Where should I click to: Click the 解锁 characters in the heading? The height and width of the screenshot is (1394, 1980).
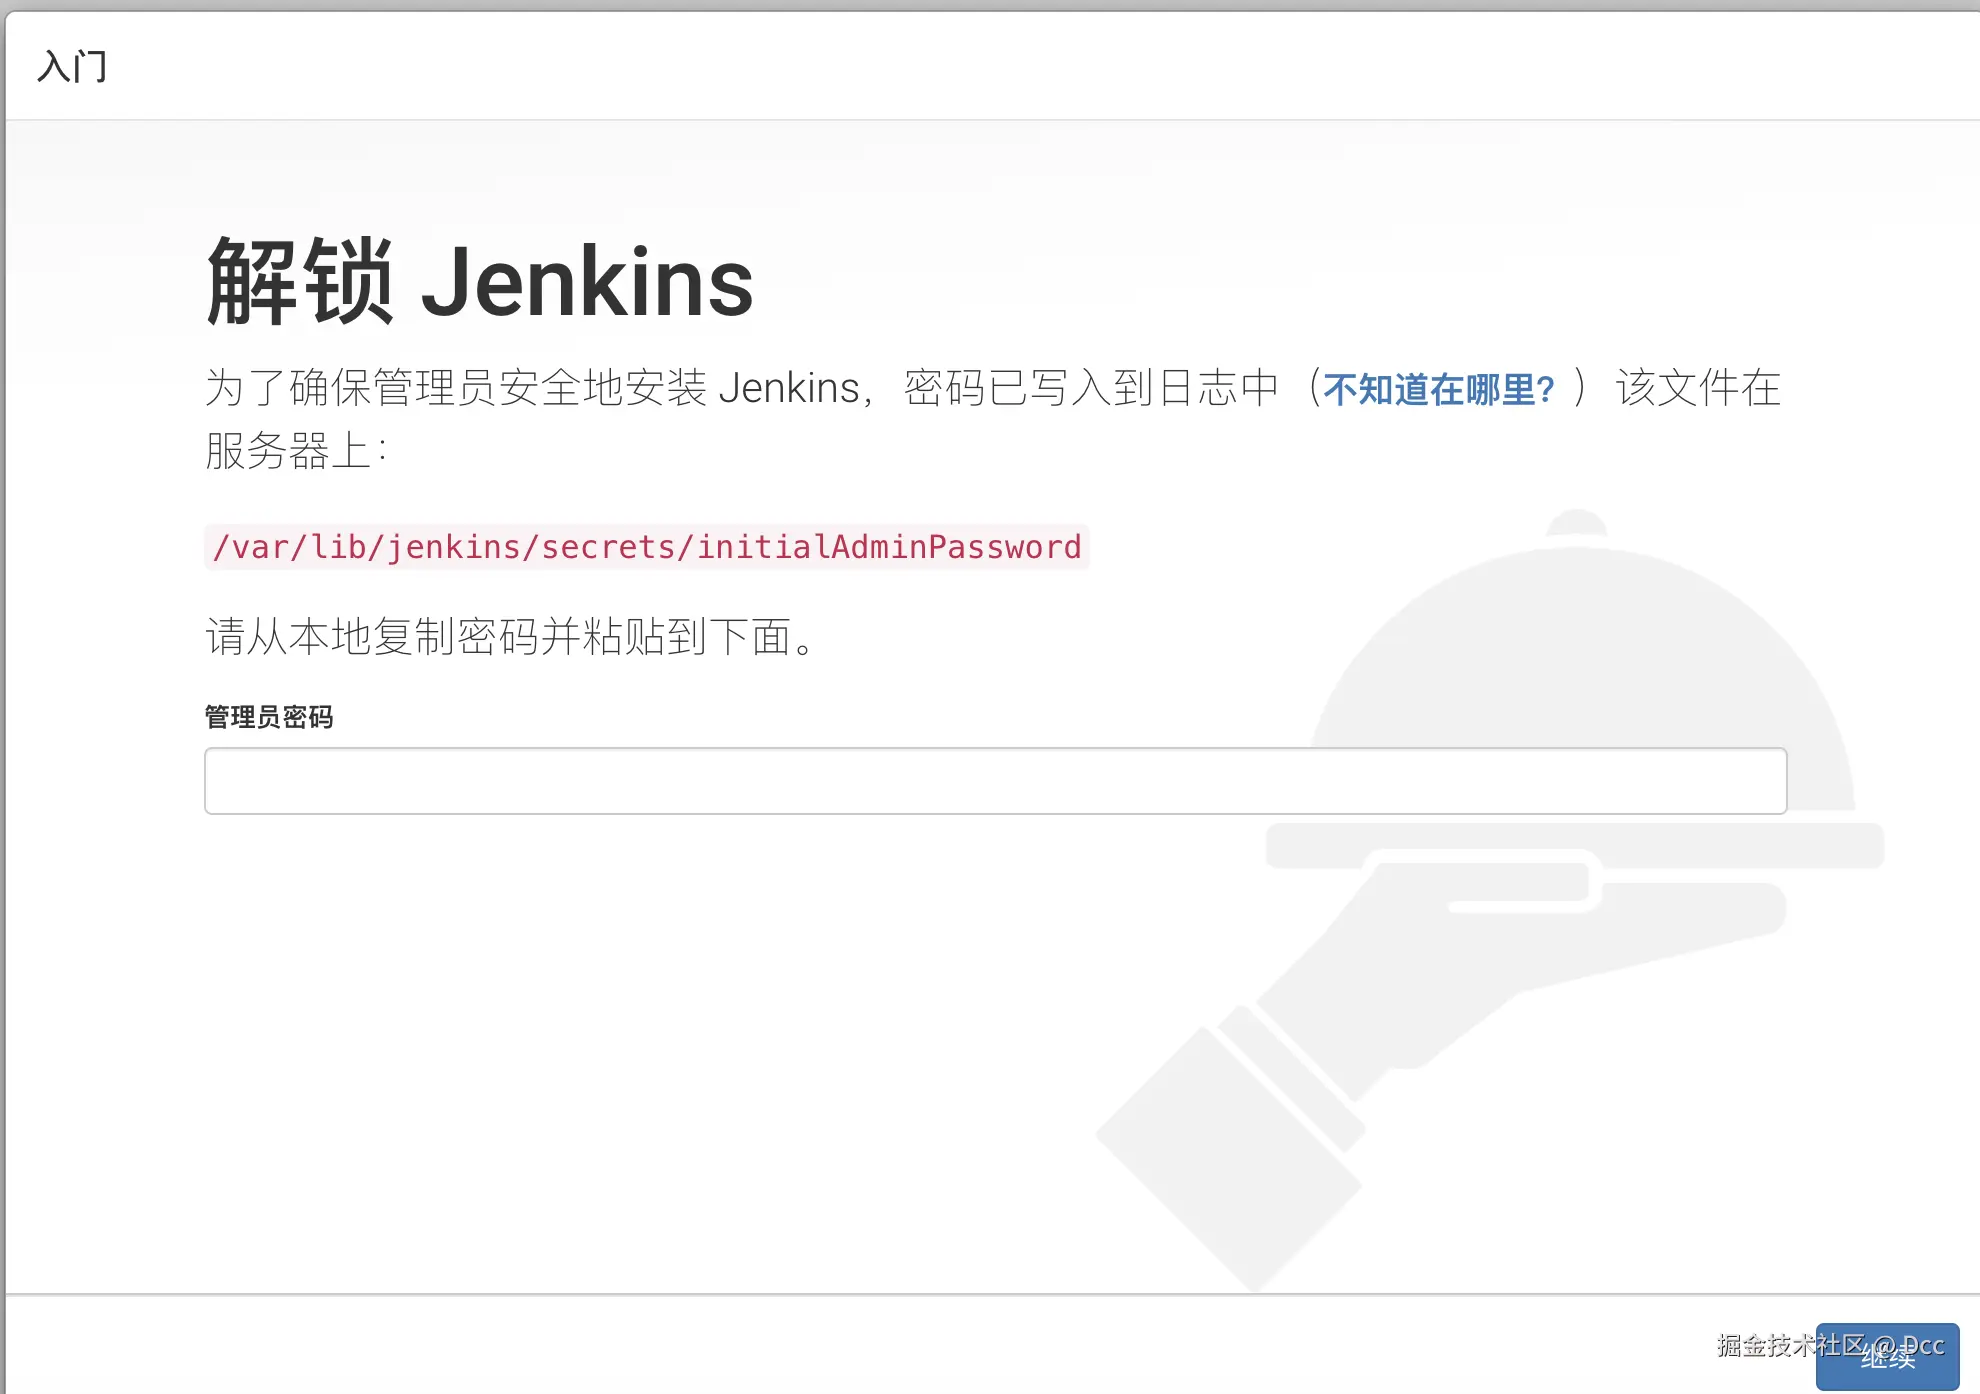pyautogui.click(x=300, y=281)
